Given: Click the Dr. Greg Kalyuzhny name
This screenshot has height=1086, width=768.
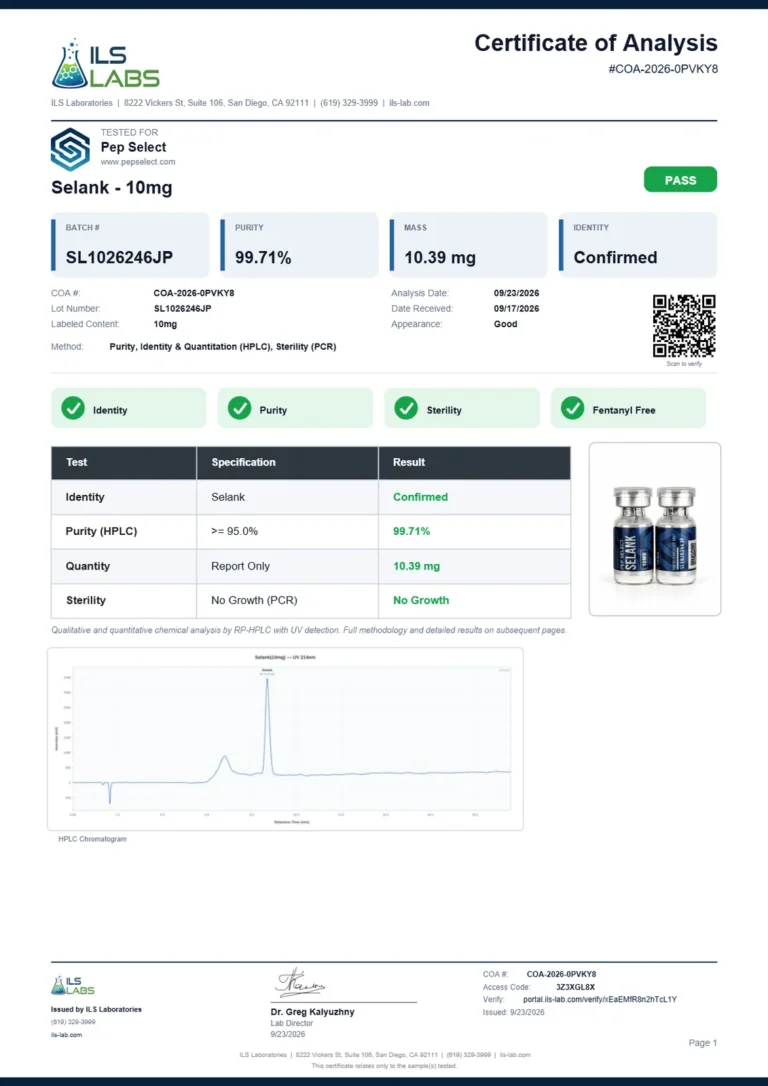Looking at the screenshot, I should (x=312, y=1011).
